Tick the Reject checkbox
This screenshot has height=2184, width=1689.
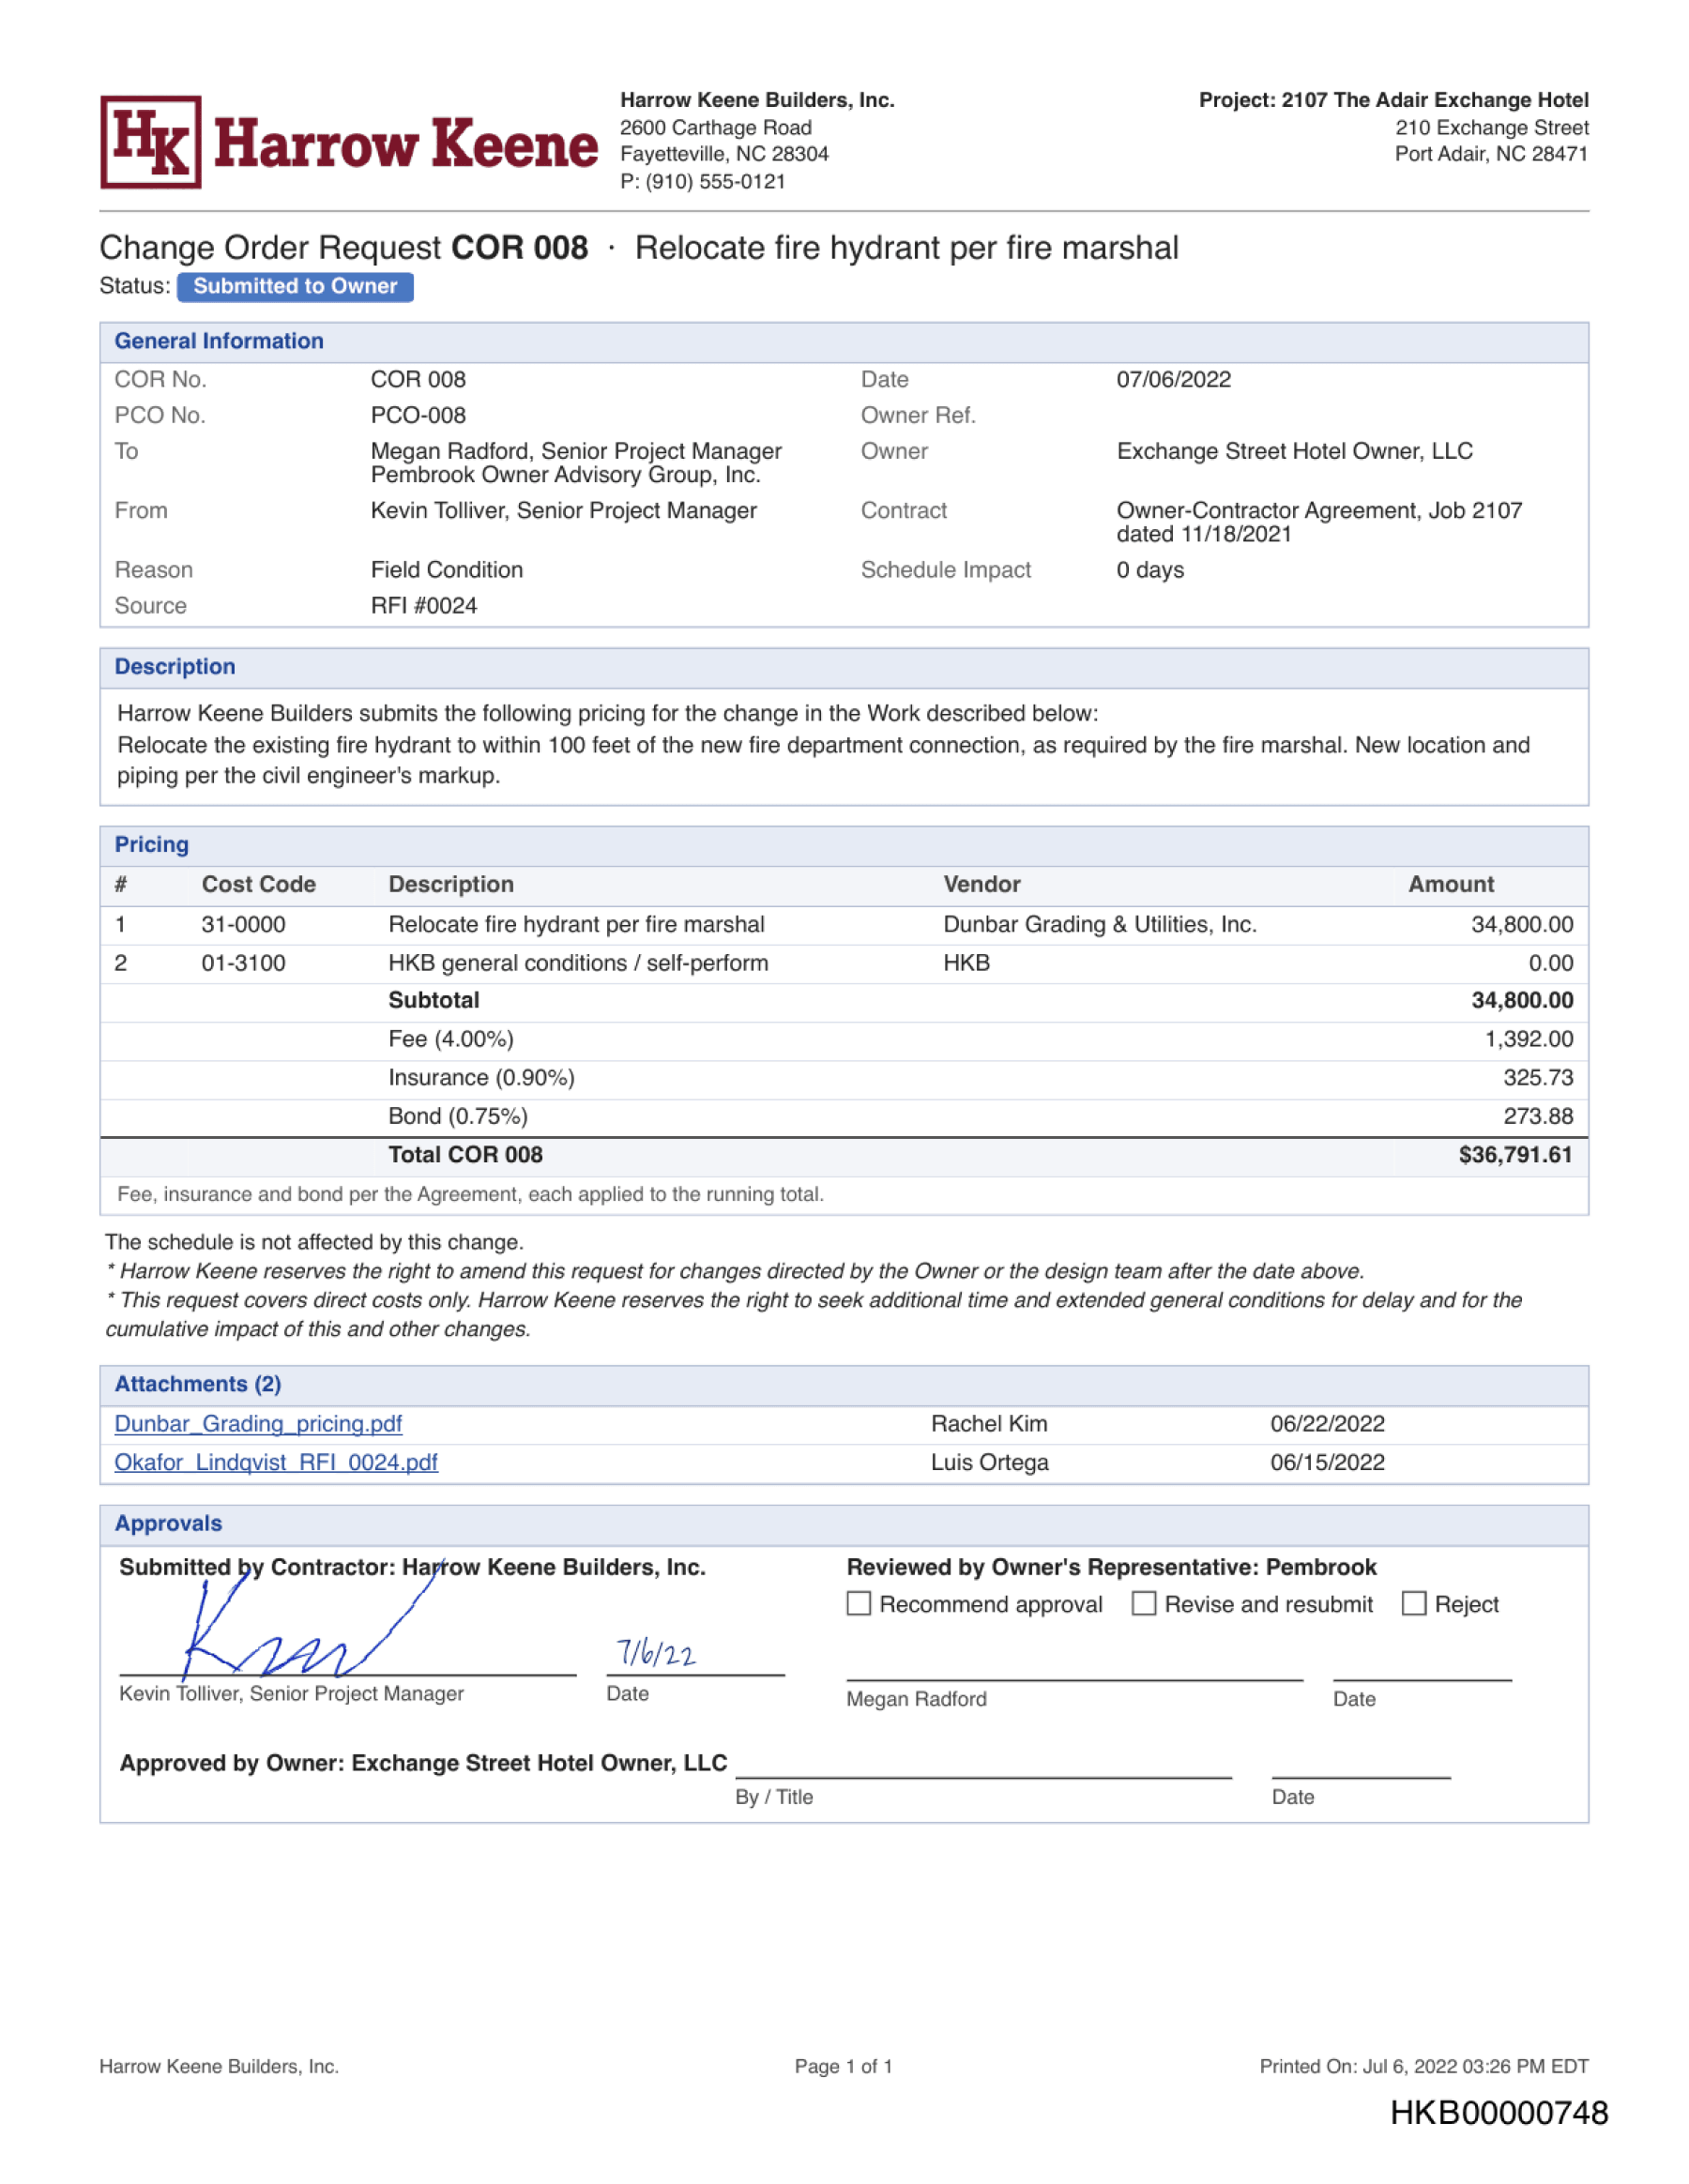tap(1414, 1604)
